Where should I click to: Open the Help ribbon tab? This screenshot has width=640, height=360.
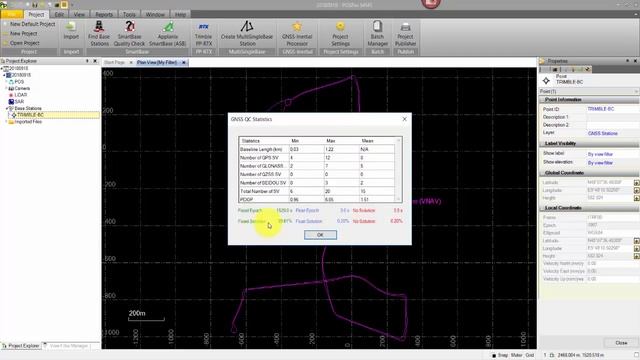click(x=180, y=14)
